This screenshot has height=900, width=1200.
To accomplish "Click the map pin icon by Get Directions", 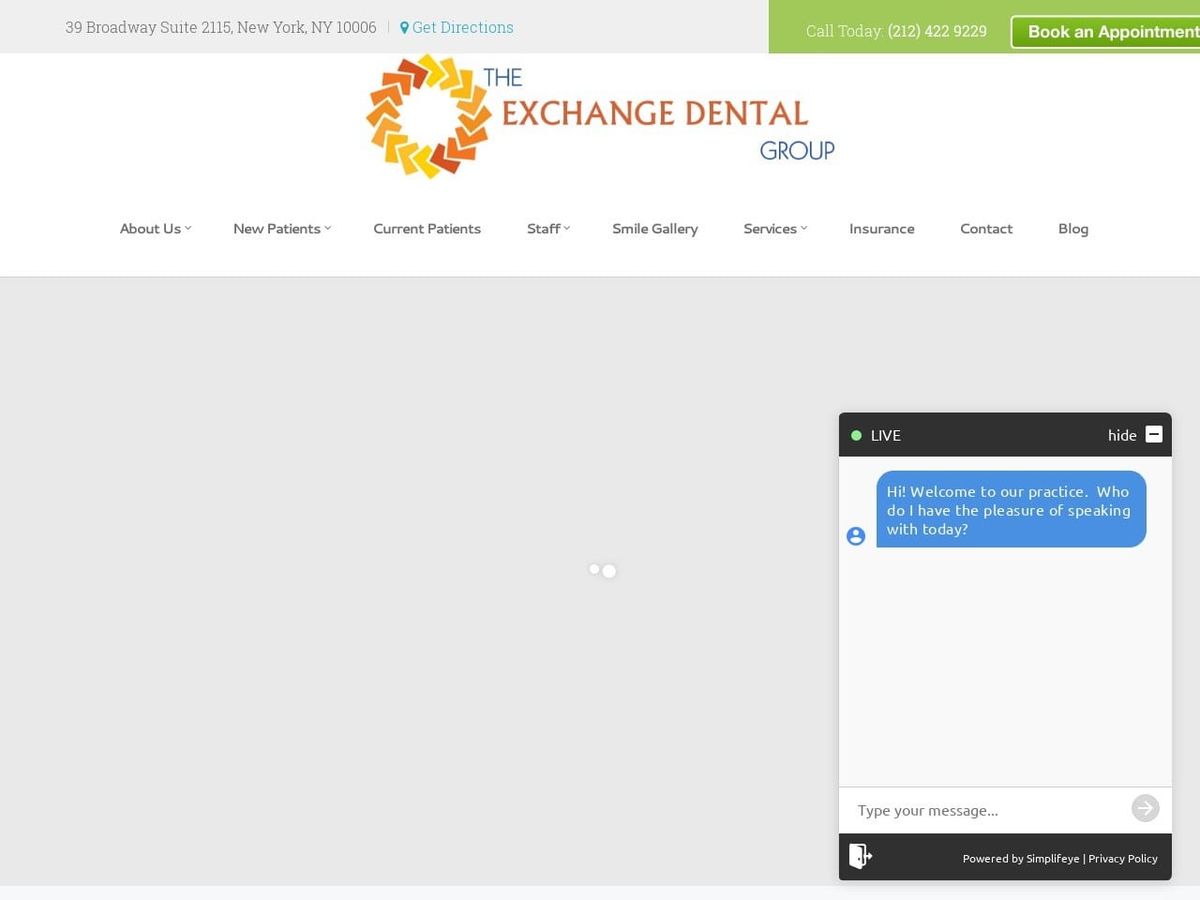I will pos(404,28).
